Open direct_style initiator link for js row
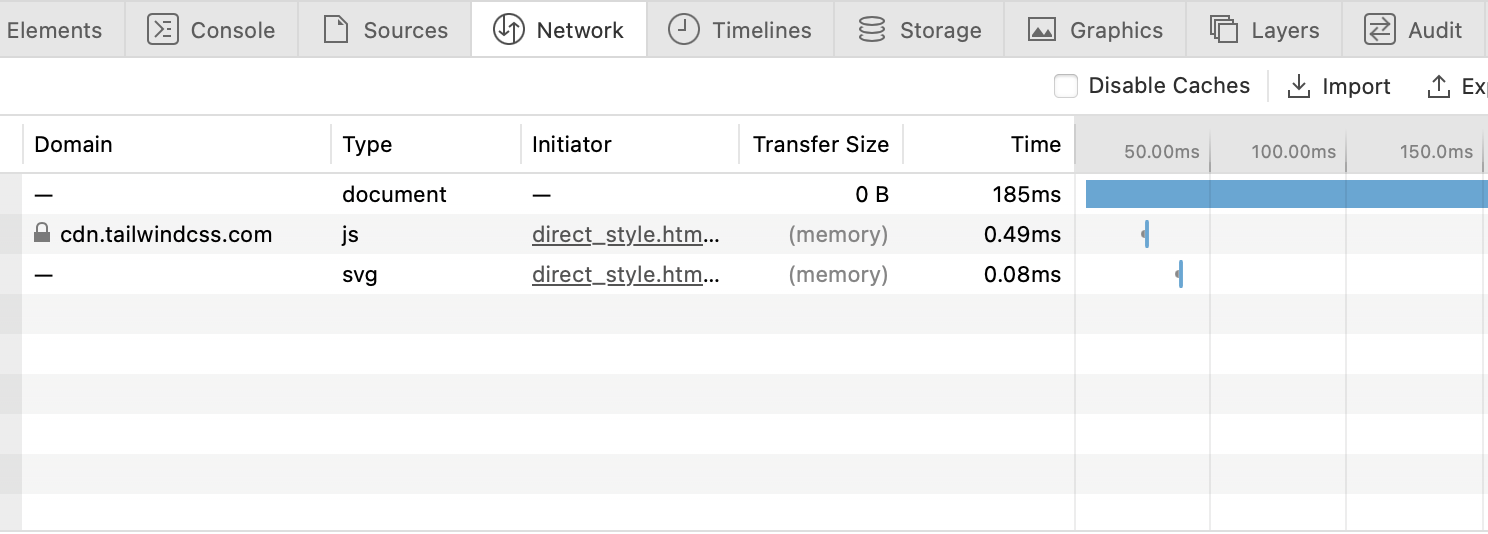This screenshot has height=534, width=1488. [x=625, y=235]
